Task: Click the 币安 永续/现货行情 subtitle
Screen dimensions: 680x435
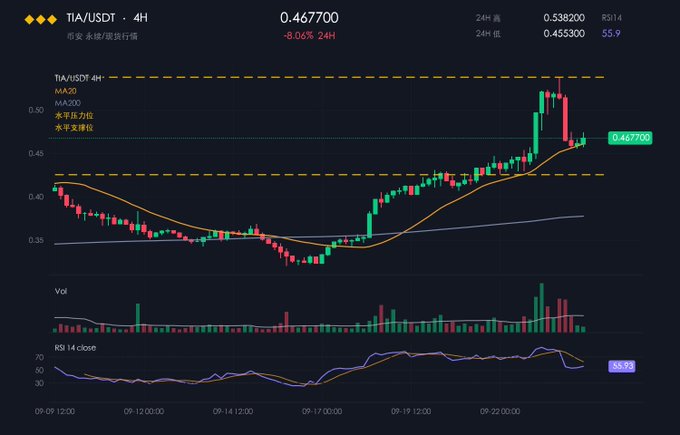Action: (x=102, y=36)
